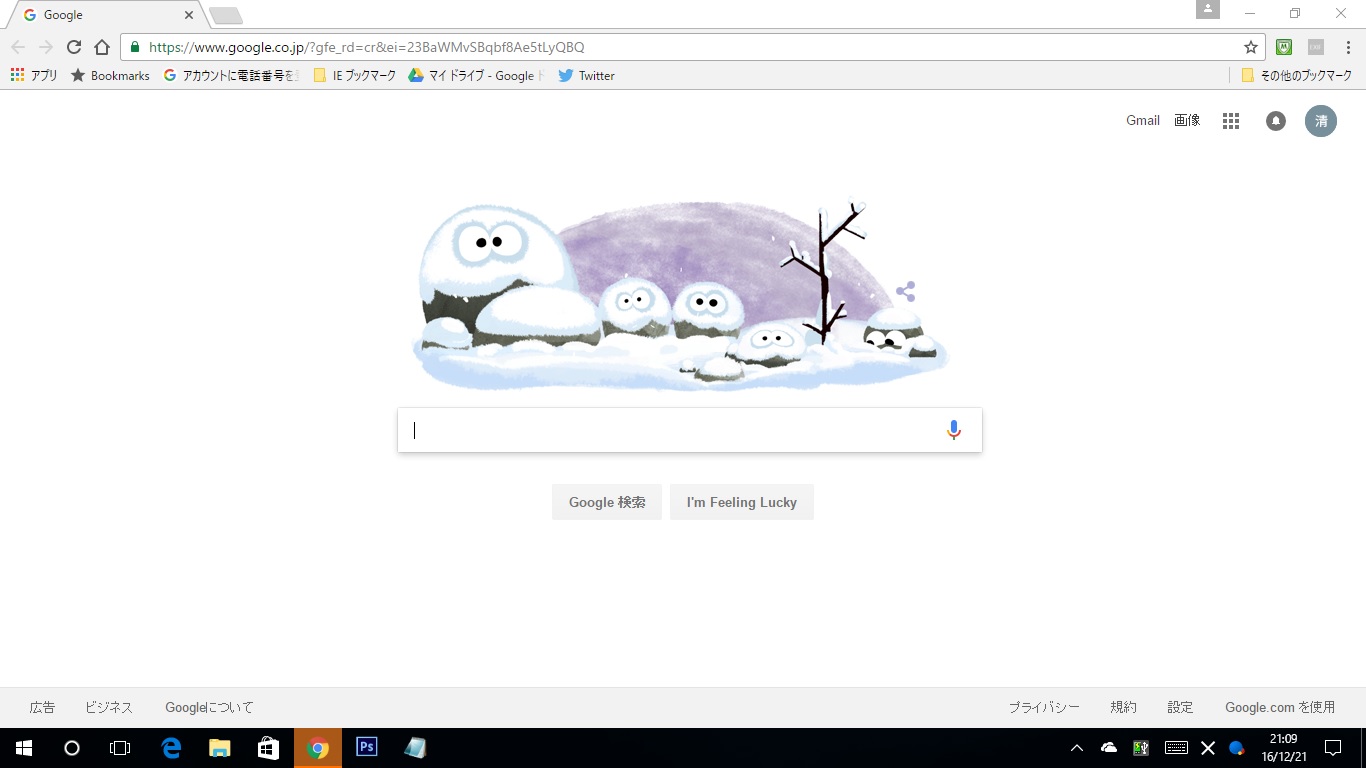Viewport: 1366px width, 768px height.
Task: Click the browser Forward arrow
Action: pos(46,47)
